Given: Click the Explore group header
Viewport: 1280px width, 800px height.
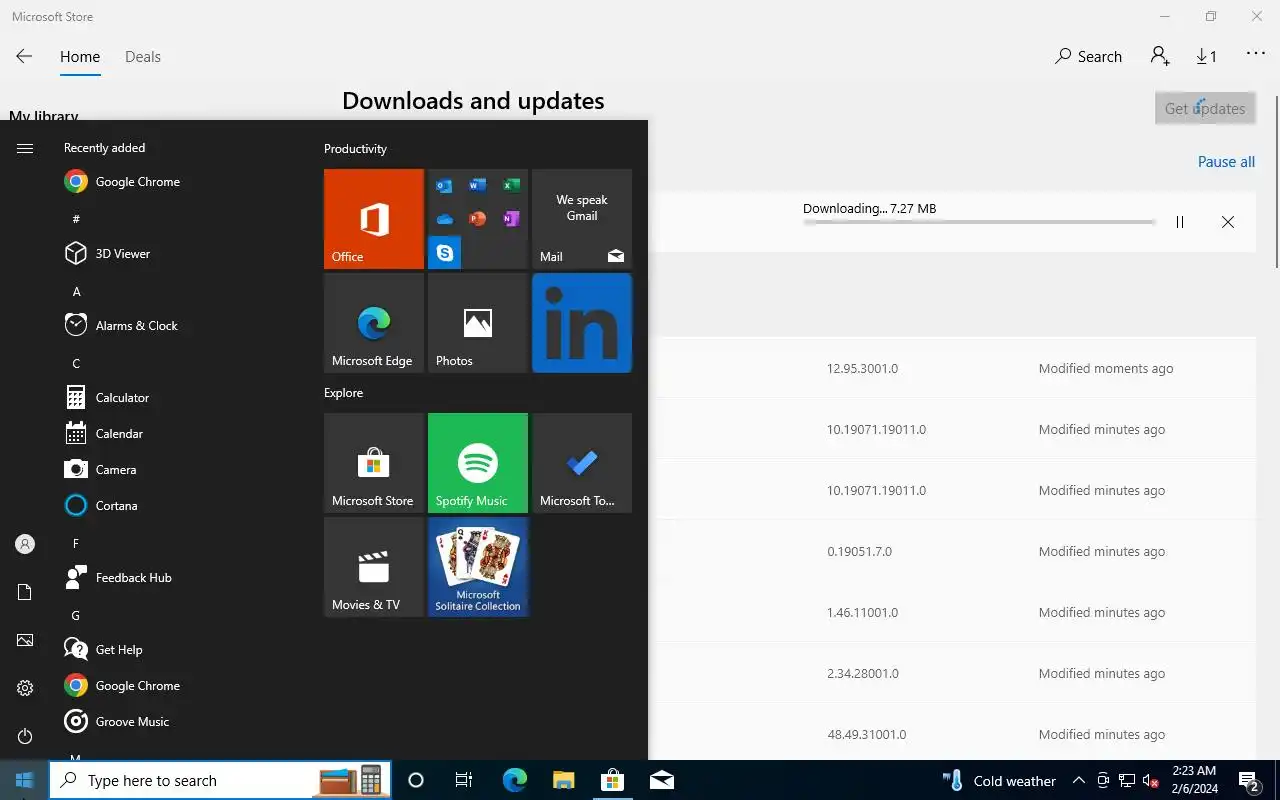Looking at the screenshot, I should [x=343, y=393].
